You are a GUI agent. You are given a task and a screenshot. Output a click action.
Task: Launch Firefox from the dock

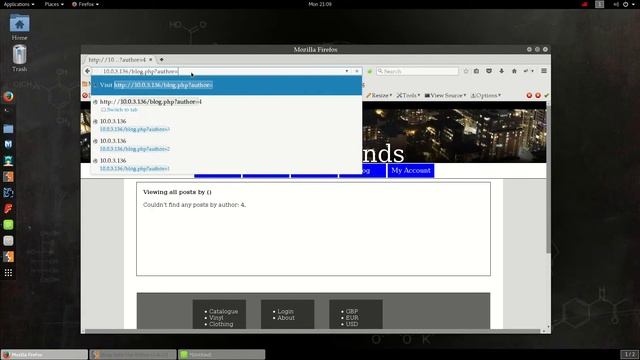[x=8, y=97]
